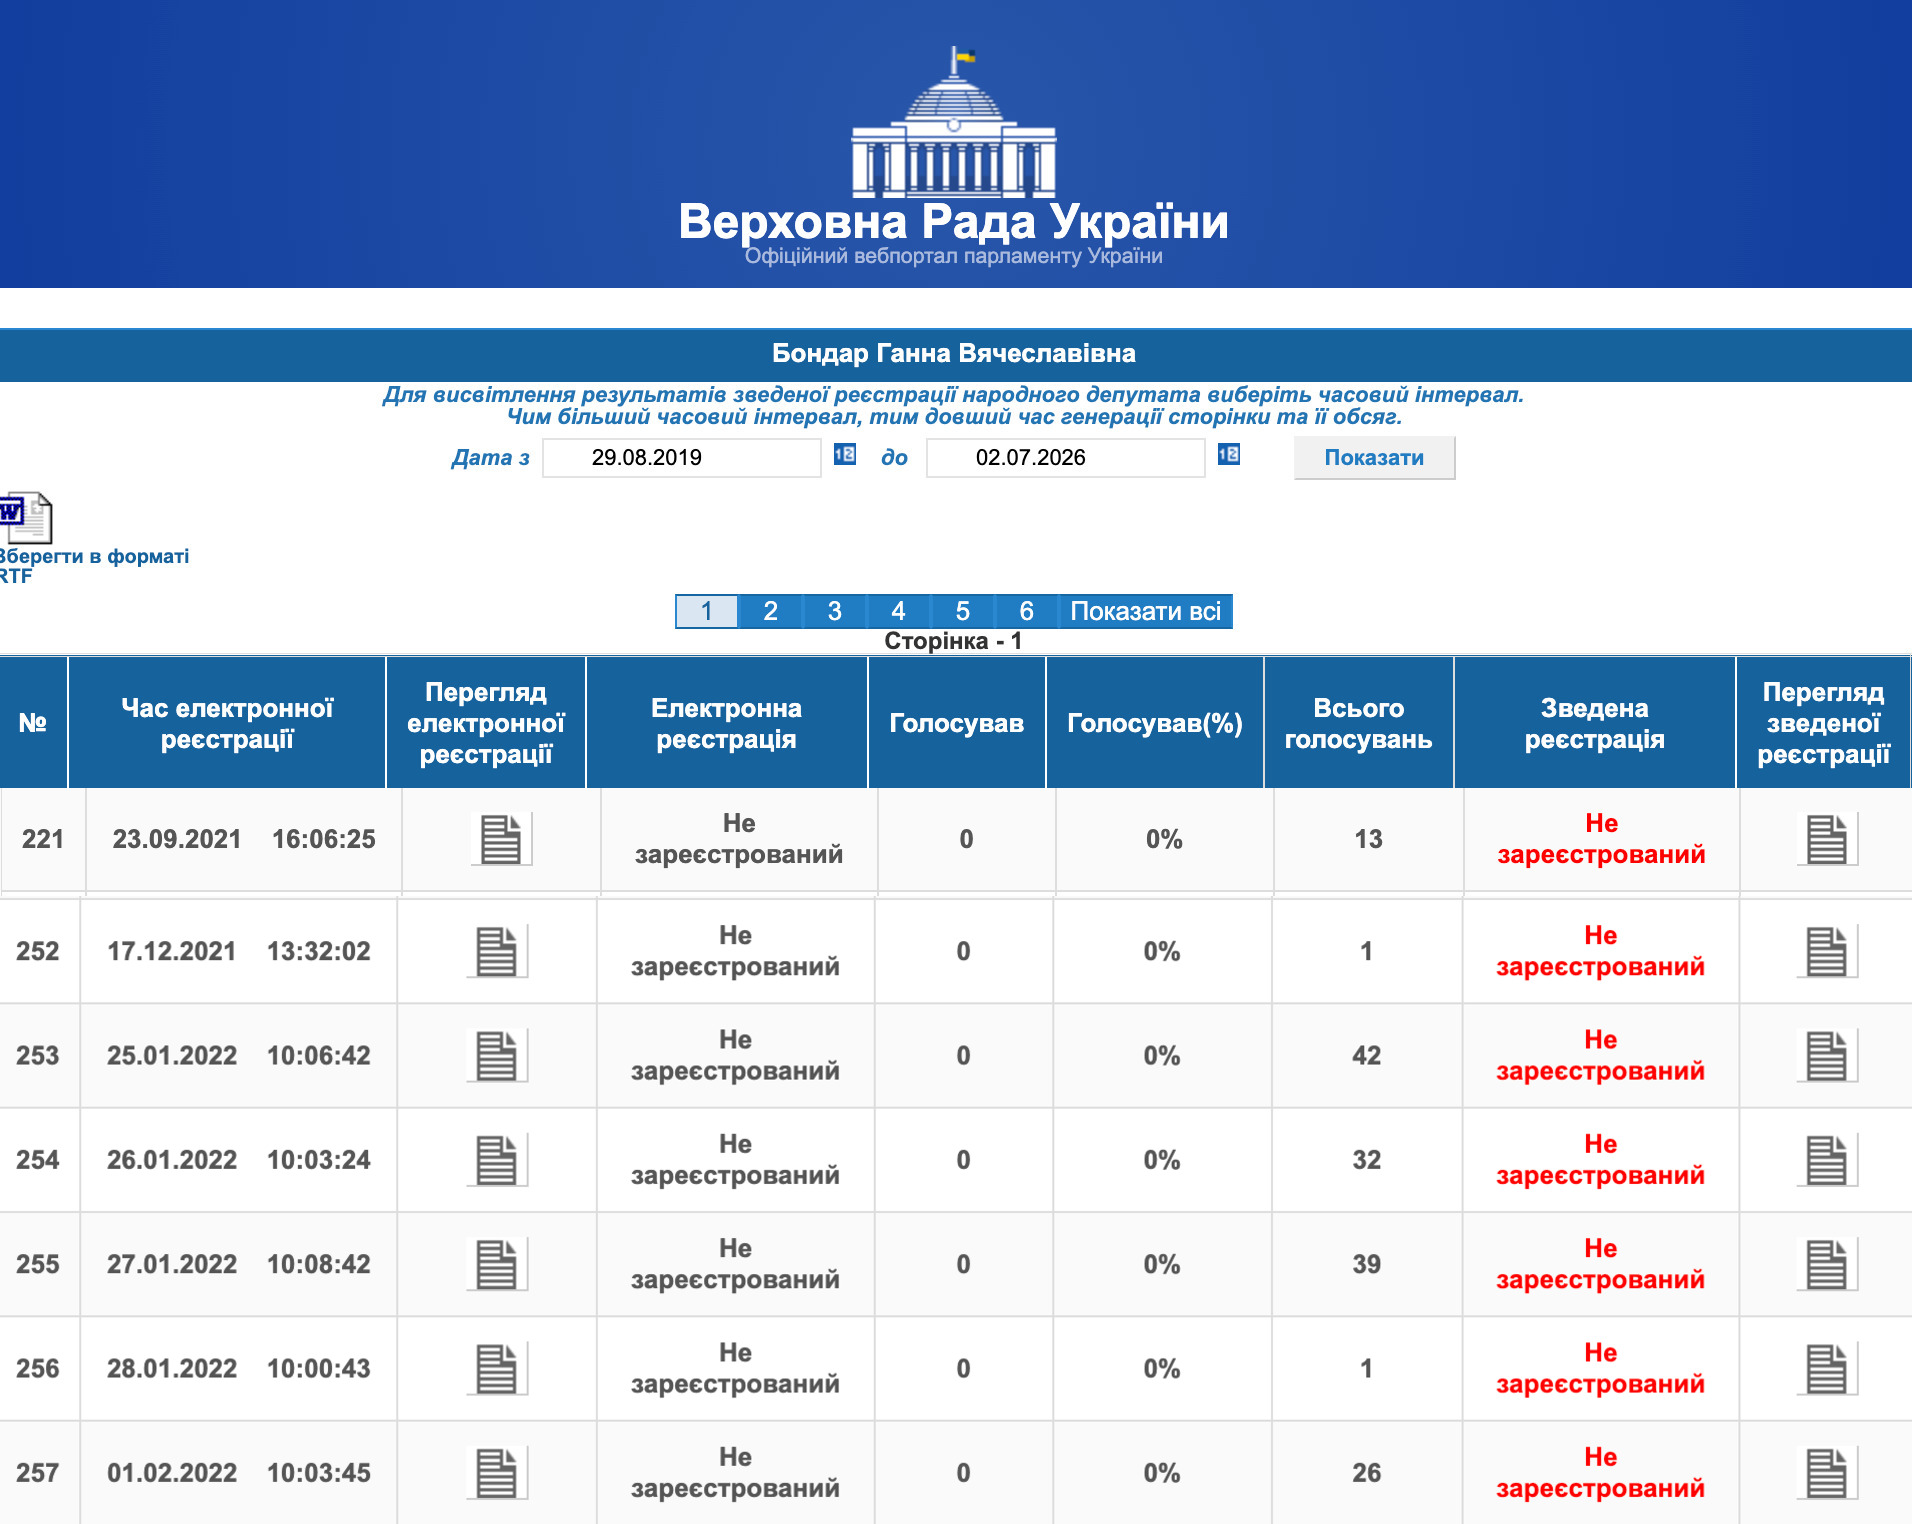Viewport: 1912px width, 1524px height.
Task: View consolidated registration document for row 255
Action: pyautogui.click(x=1827, y=1264)
